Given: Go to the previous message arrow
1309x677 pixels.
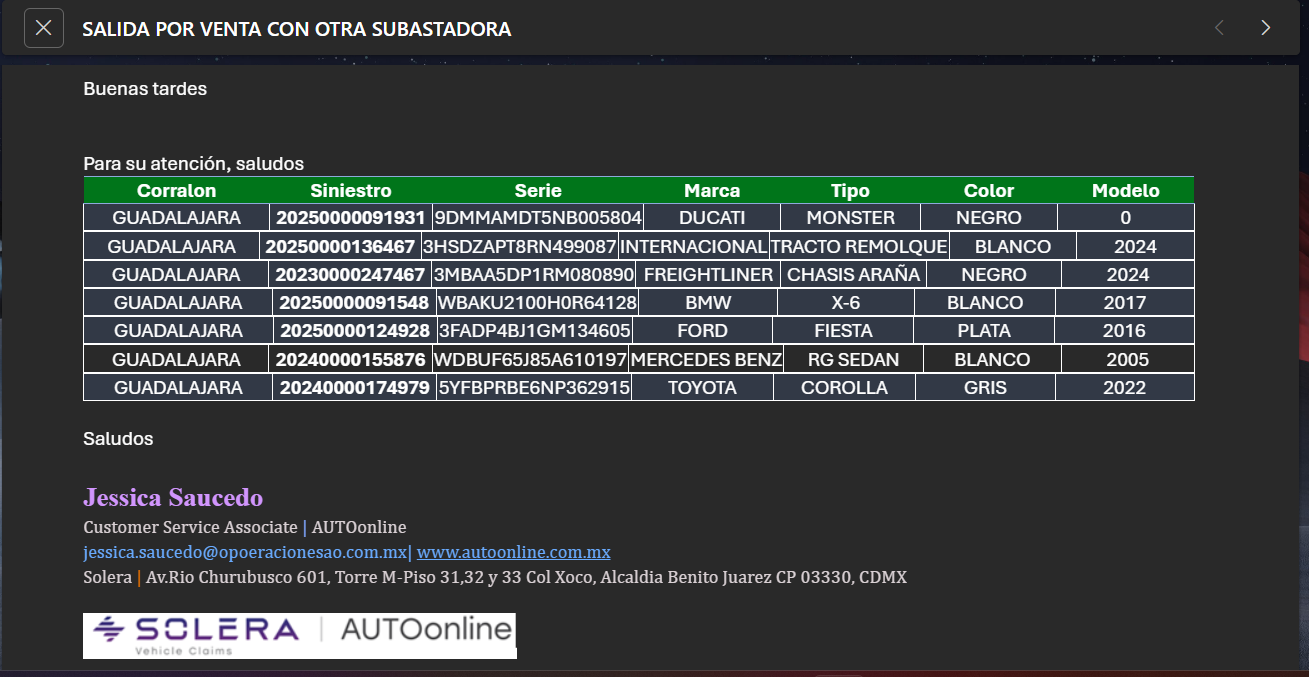Looking at the screenshot, I should click(1219, 28).
